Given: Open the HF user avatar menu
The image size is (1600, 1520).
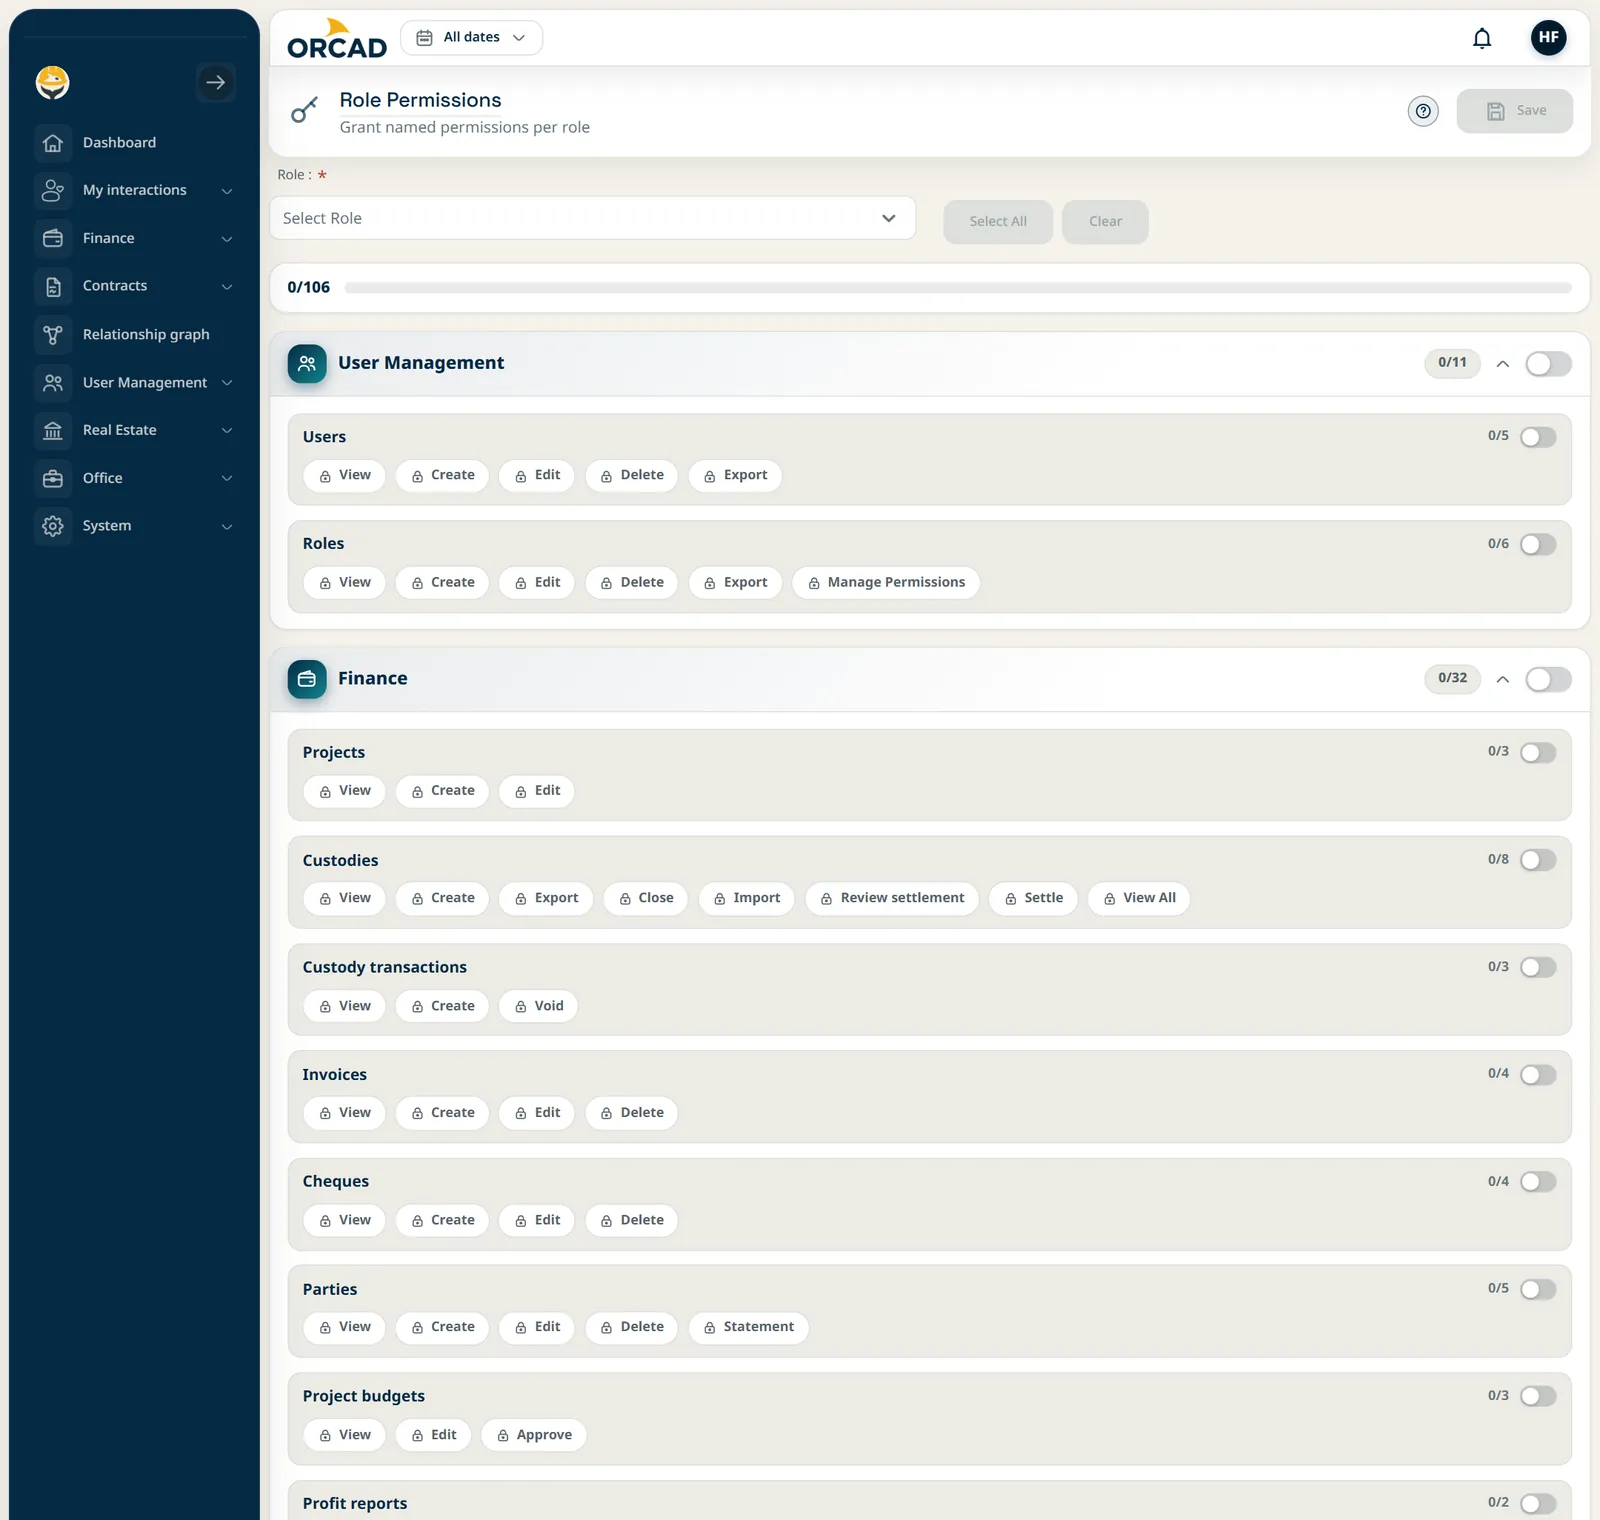Looking at the screenshot, I should 1548,38.
